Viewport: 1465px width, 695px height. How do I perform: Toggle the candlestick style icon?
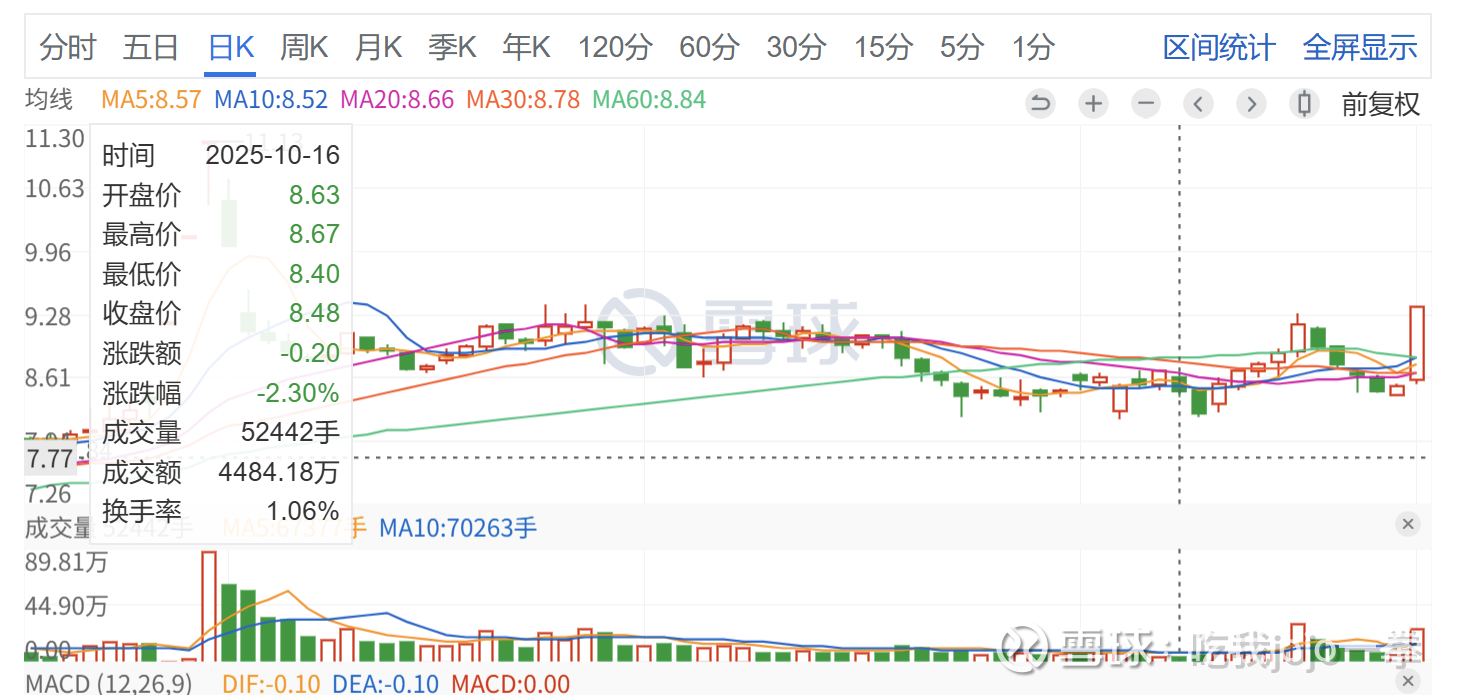click(x=1304, y=103)
